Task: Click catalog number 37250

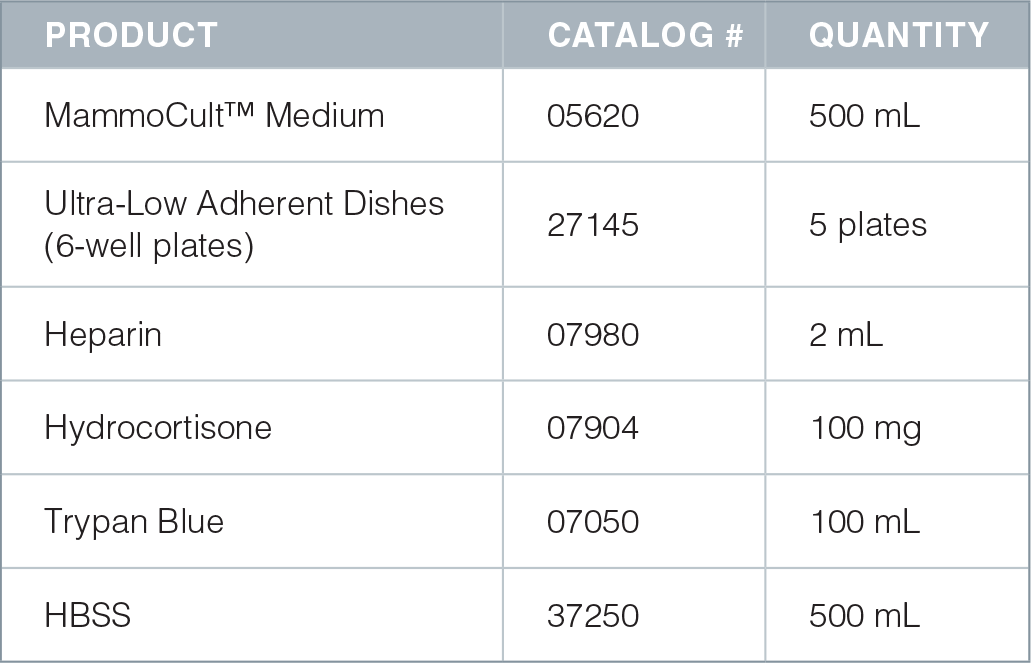Action: click(x=593, y=615)
